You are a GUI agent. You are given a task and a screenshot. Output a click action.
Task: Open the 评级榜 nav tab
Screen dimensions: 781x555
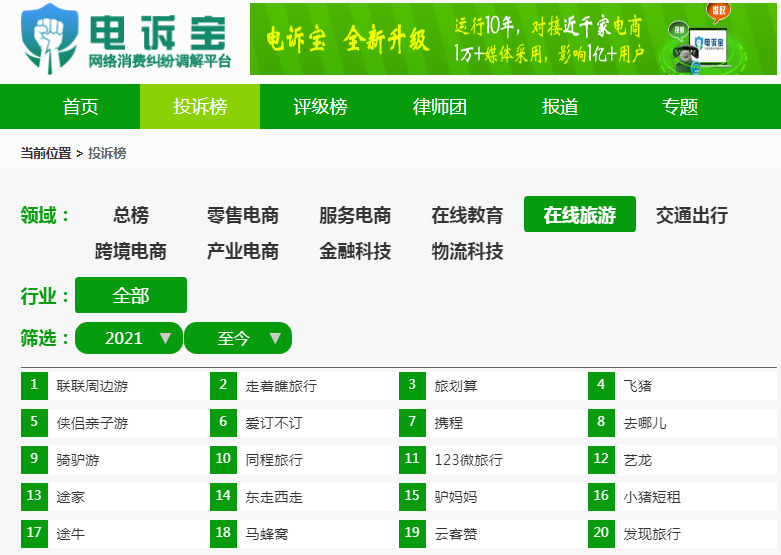click(x=320, y=107)
